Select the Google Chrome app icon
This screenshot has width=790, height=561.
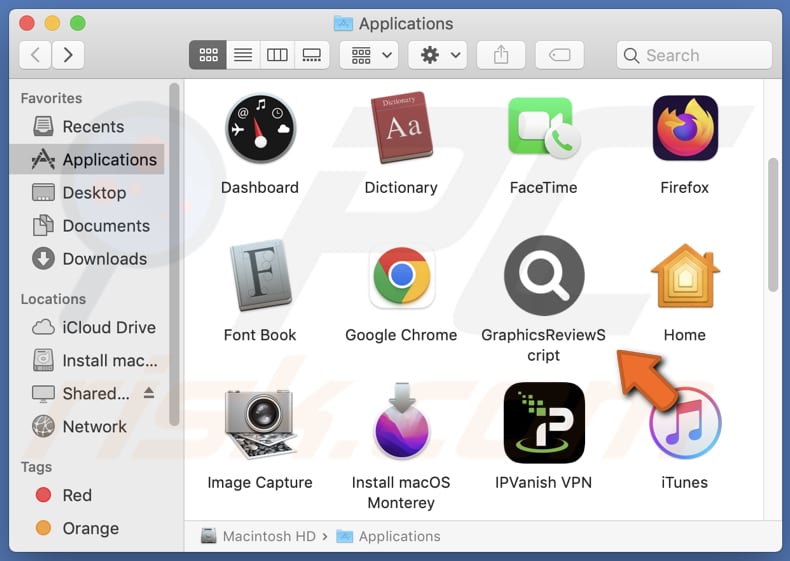click(402, 276)
